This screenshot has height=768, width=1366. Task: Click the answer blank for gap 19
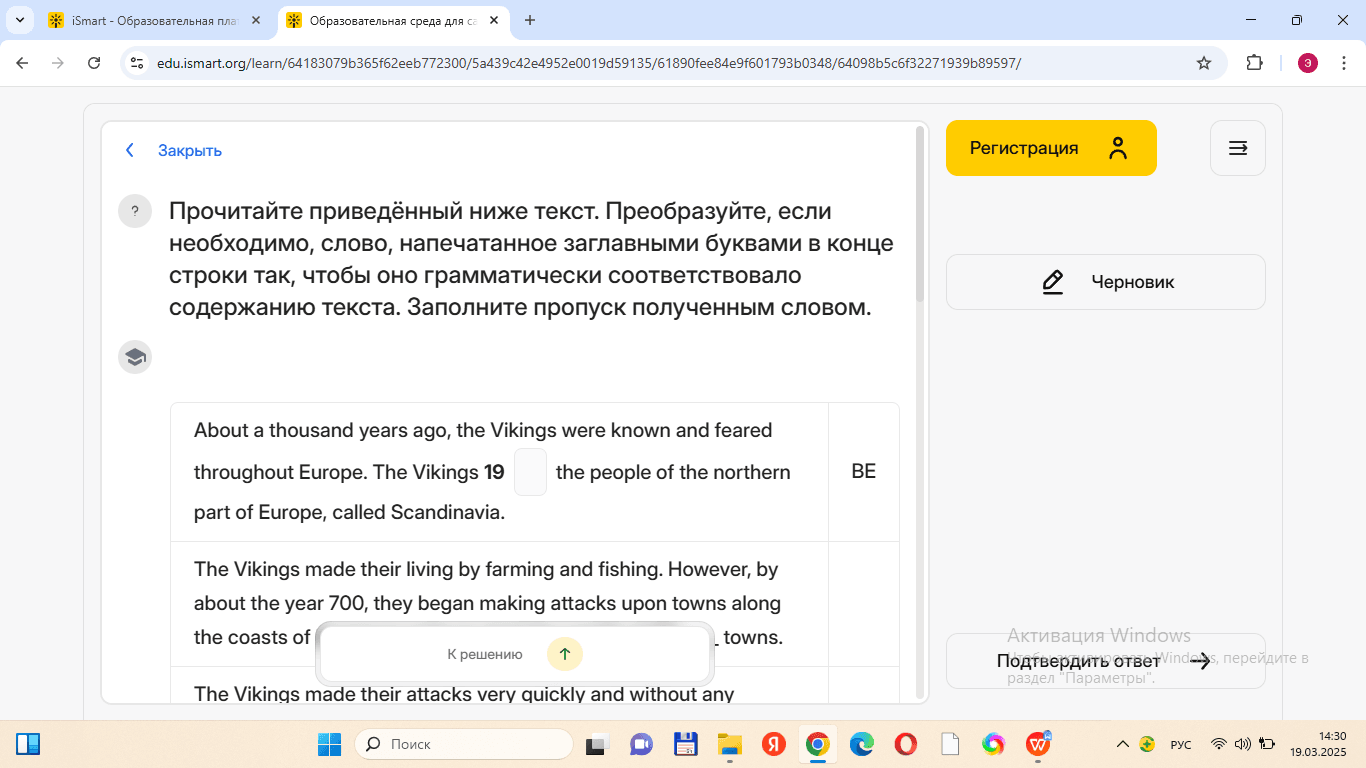(x=530, y=472)
